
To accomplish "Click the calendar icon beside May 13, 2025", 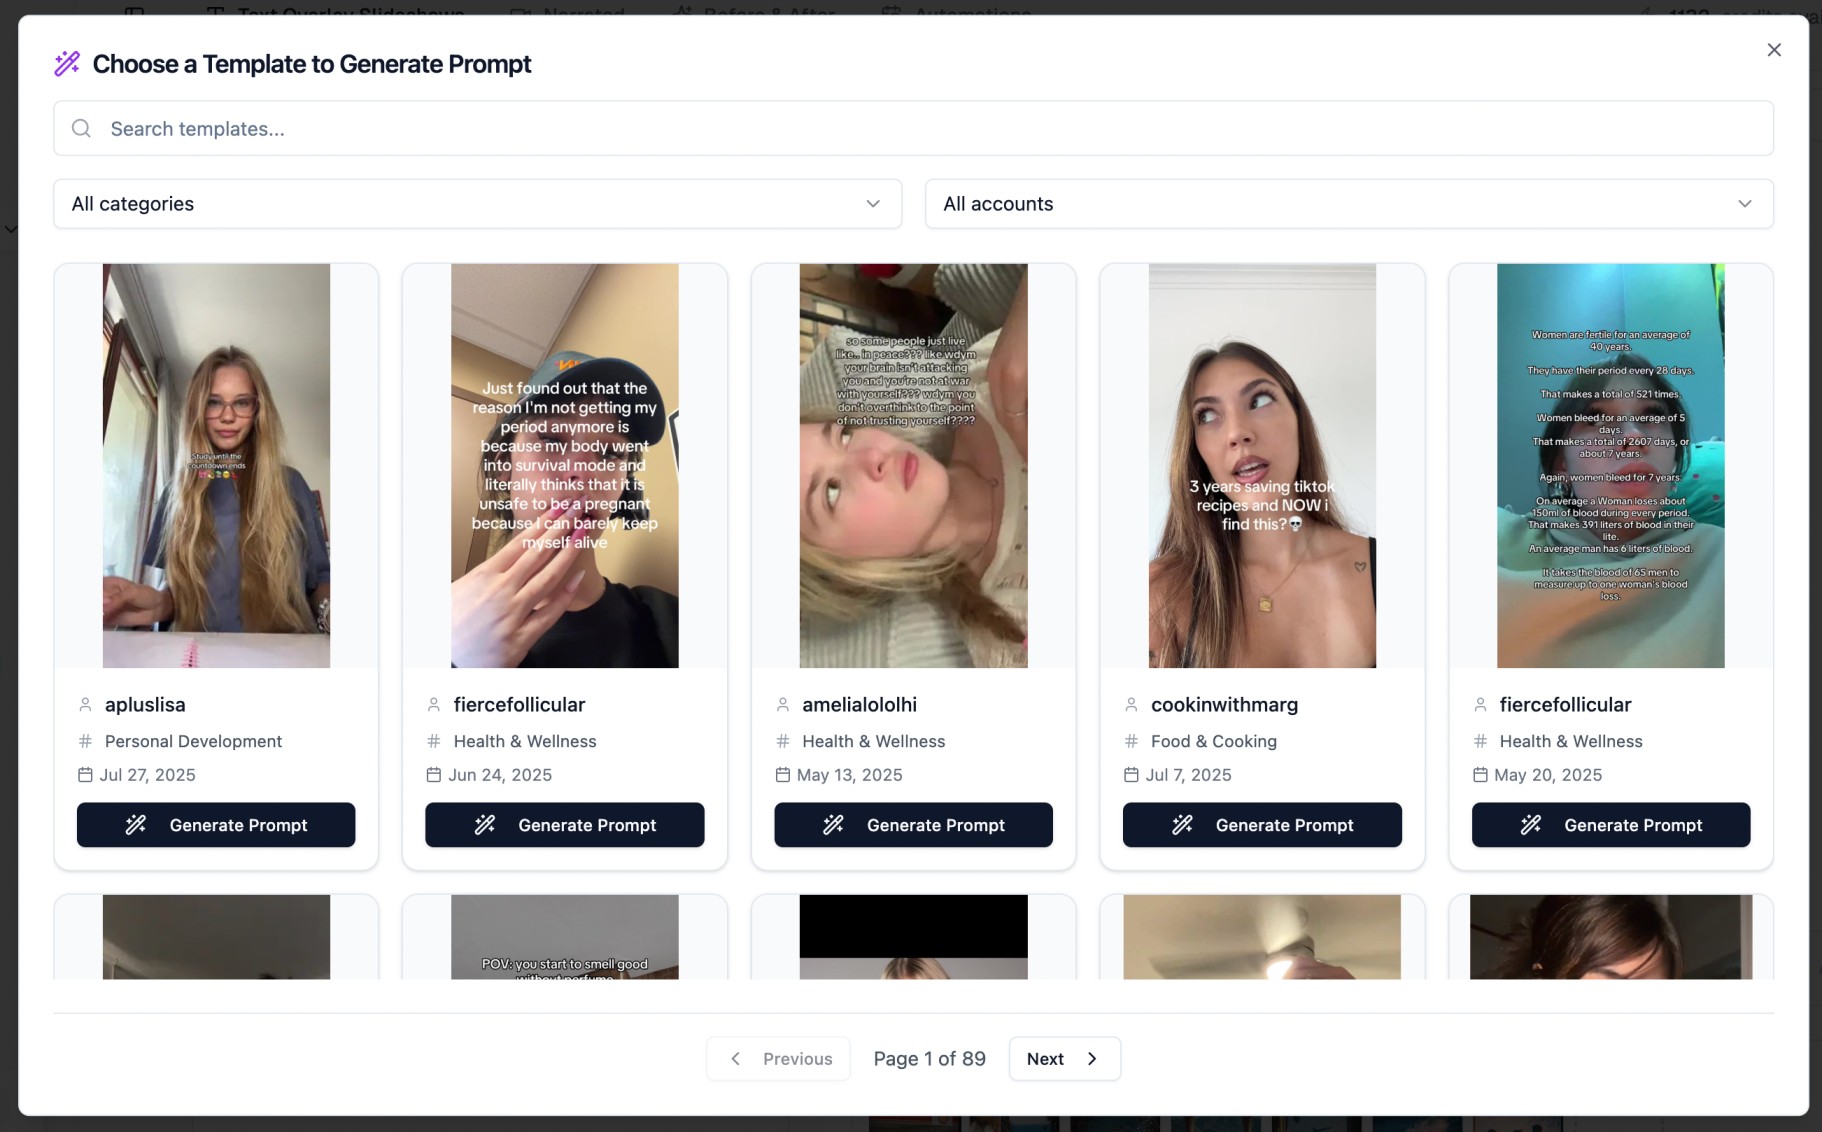I will coord(783,775).
